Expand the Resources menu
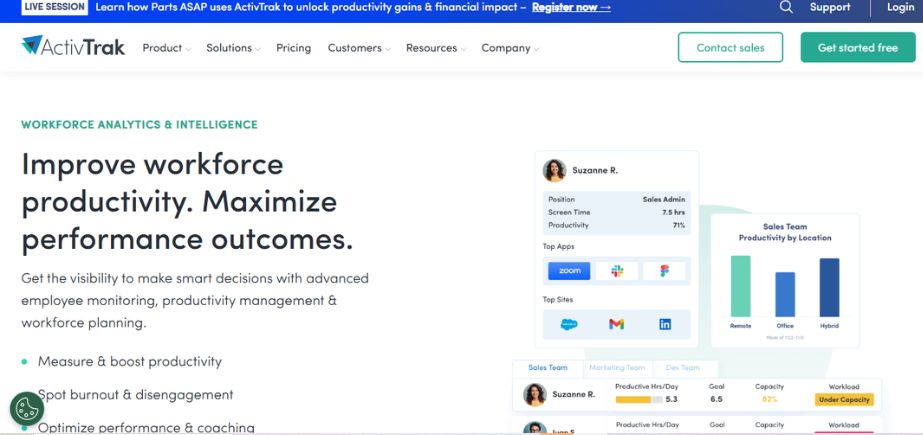The image size is (923, 435). (436, 48)
